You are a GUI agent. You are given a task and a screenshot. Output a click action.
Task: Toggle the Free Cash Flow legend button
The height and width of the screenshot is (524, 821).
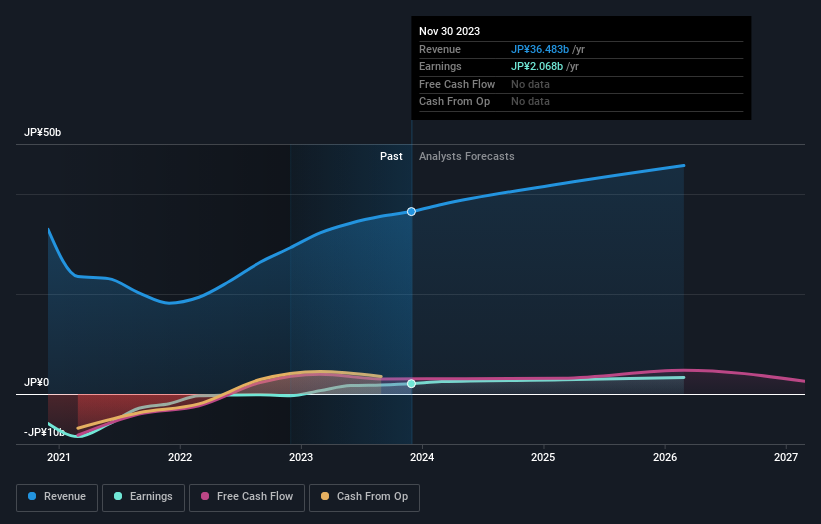click(247, 497)
